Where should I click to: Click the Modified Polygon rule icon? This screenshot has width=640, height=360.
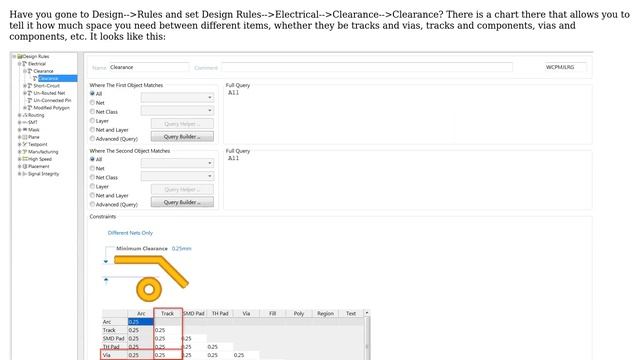point(30,108)
